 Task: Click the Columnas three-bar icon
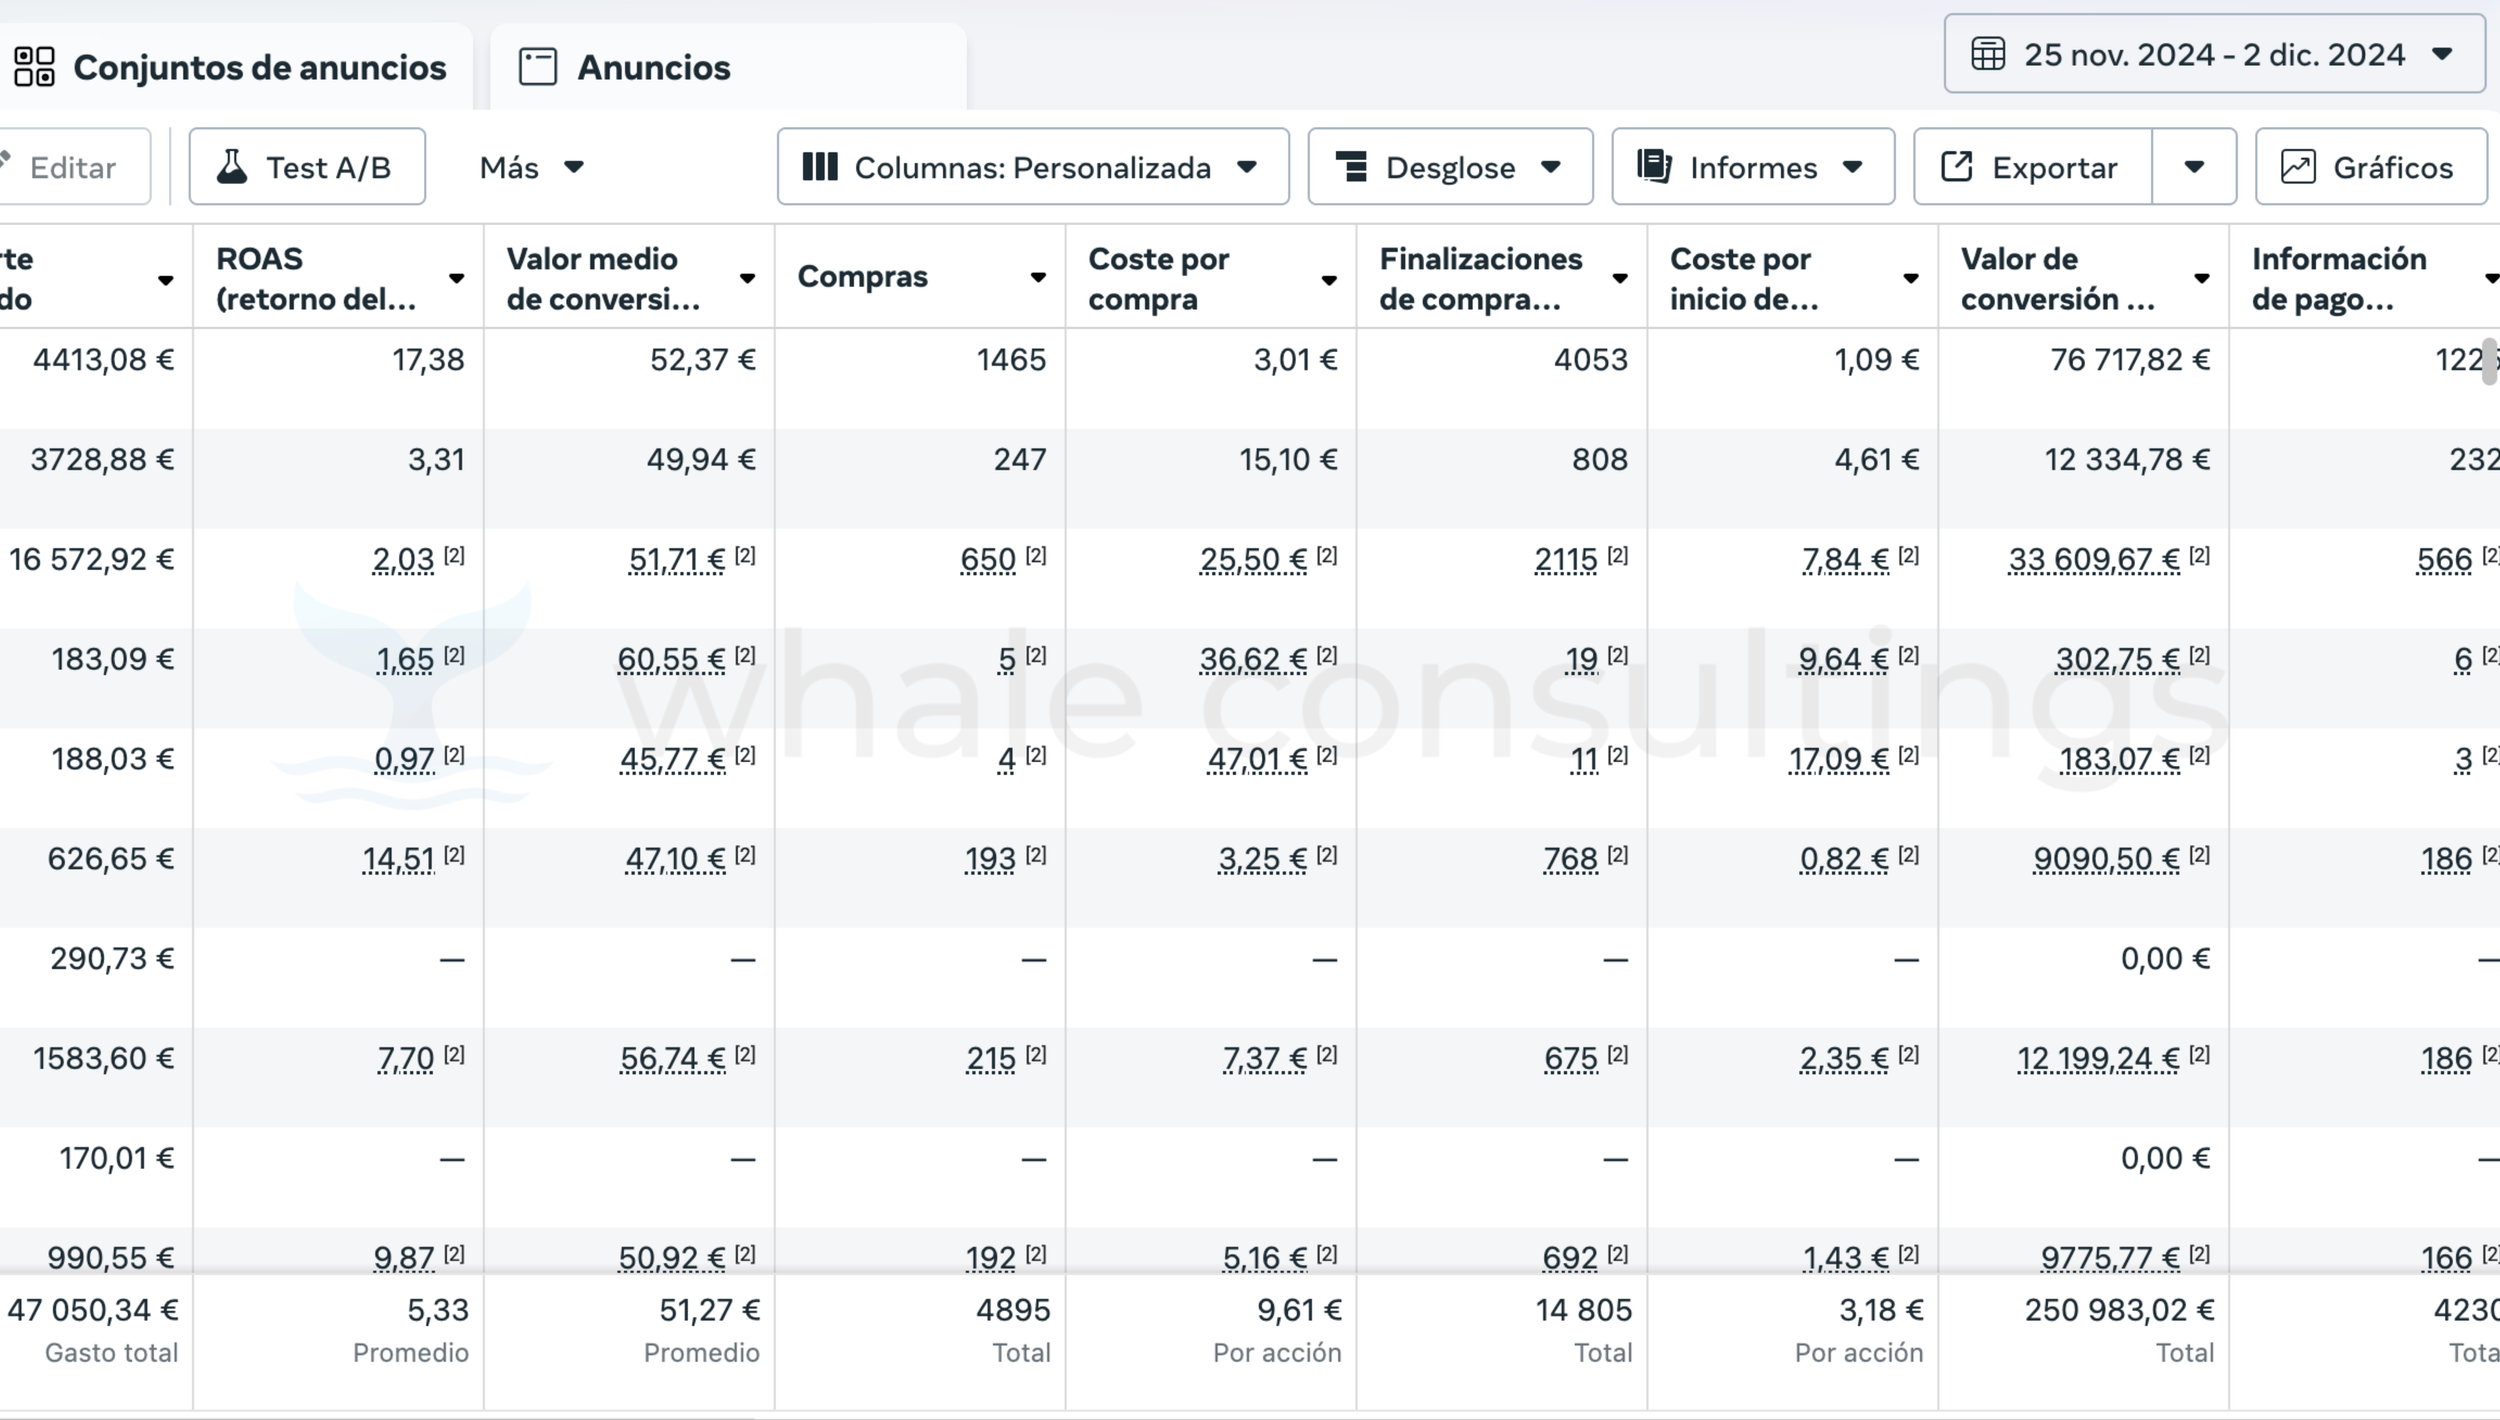tap(820, 167)
